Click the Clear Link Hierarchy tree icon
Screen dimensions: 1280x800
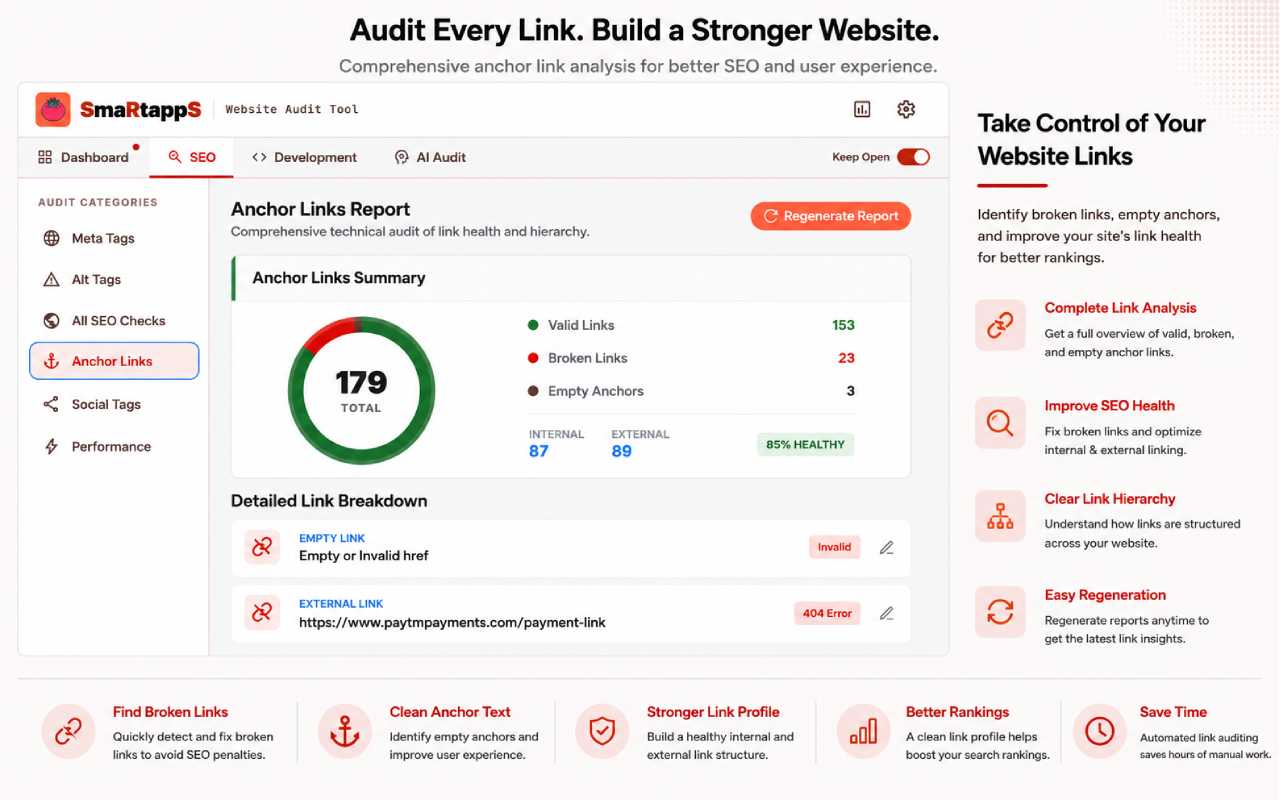click(x=1000, y=516)
